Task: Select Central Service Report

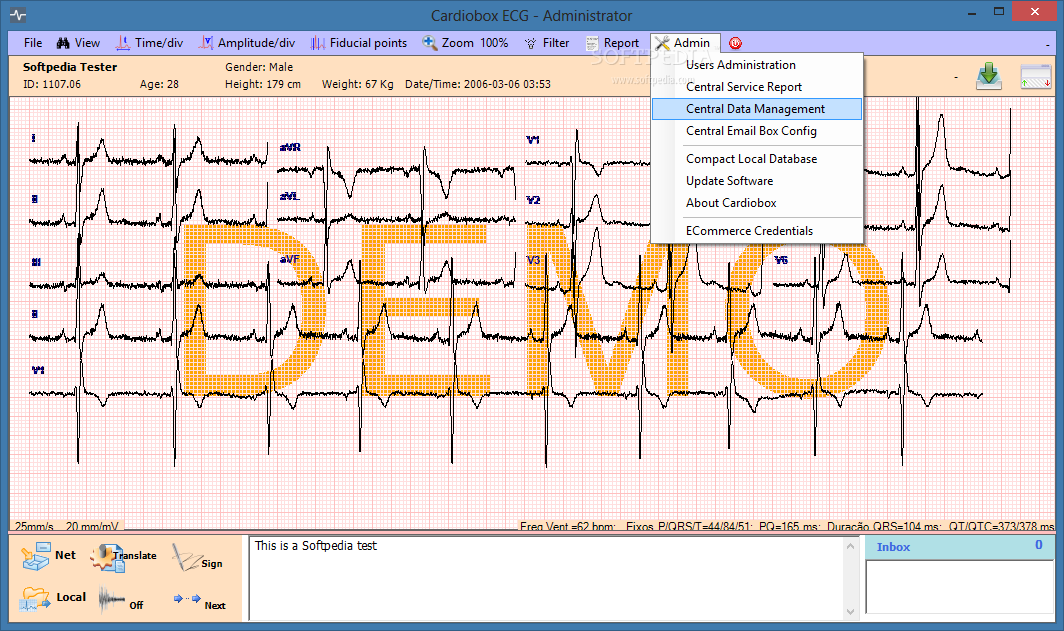Action: click(x=757, y=87)
